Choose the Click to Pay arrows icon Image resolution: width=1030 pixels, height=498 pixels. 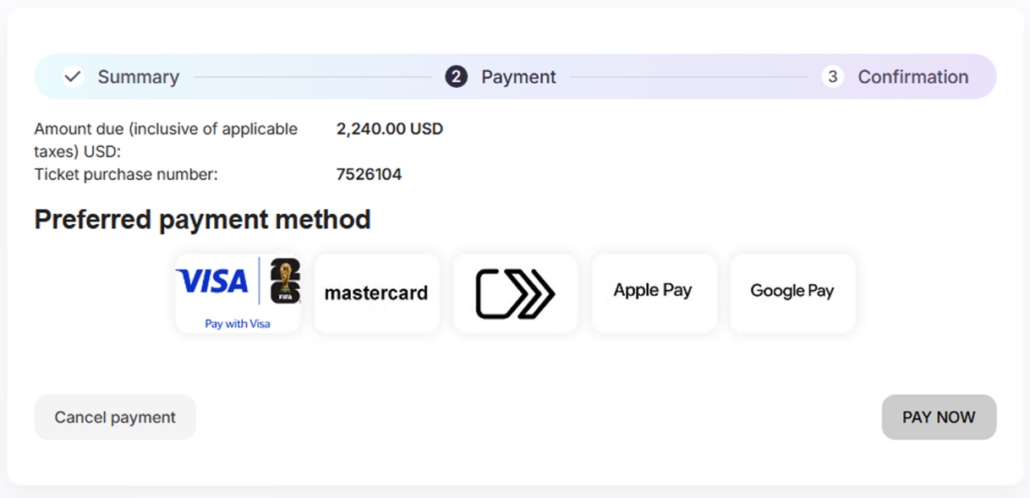515,293
